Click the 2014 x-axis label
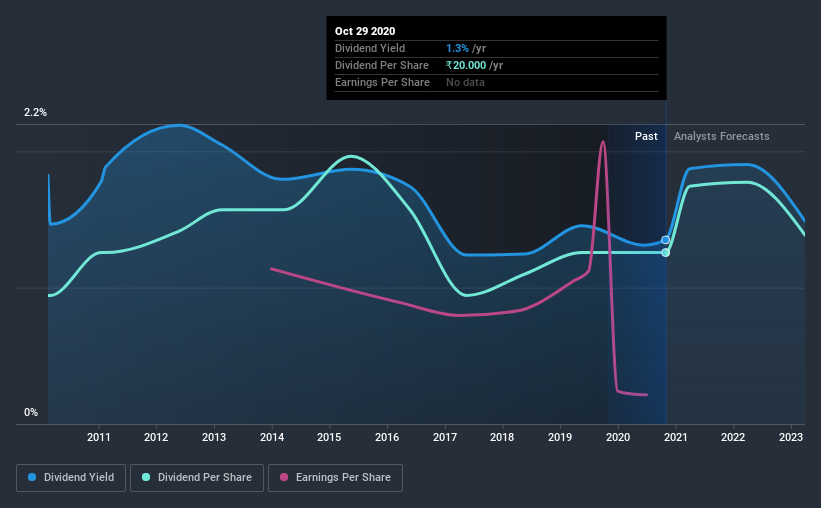Image resolution: width=821 pixels, height=508 pixels. 272,437
